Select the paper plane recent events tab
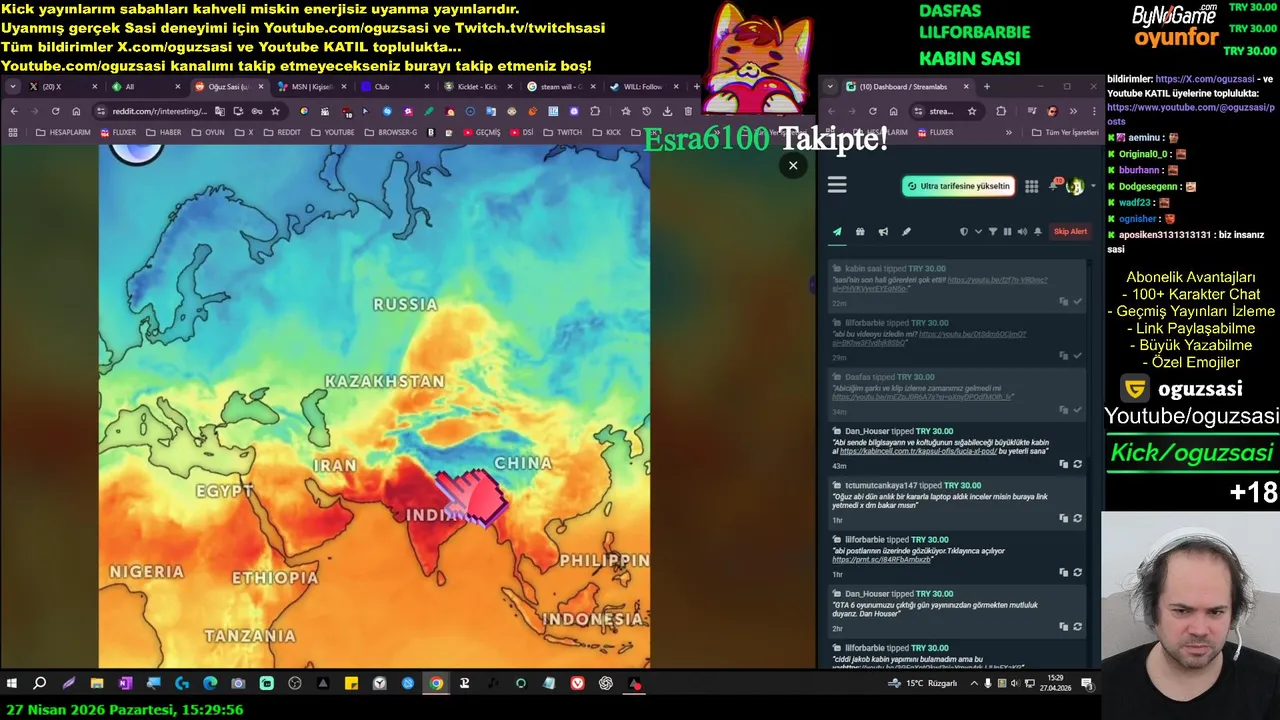 [x=837, y=232]
